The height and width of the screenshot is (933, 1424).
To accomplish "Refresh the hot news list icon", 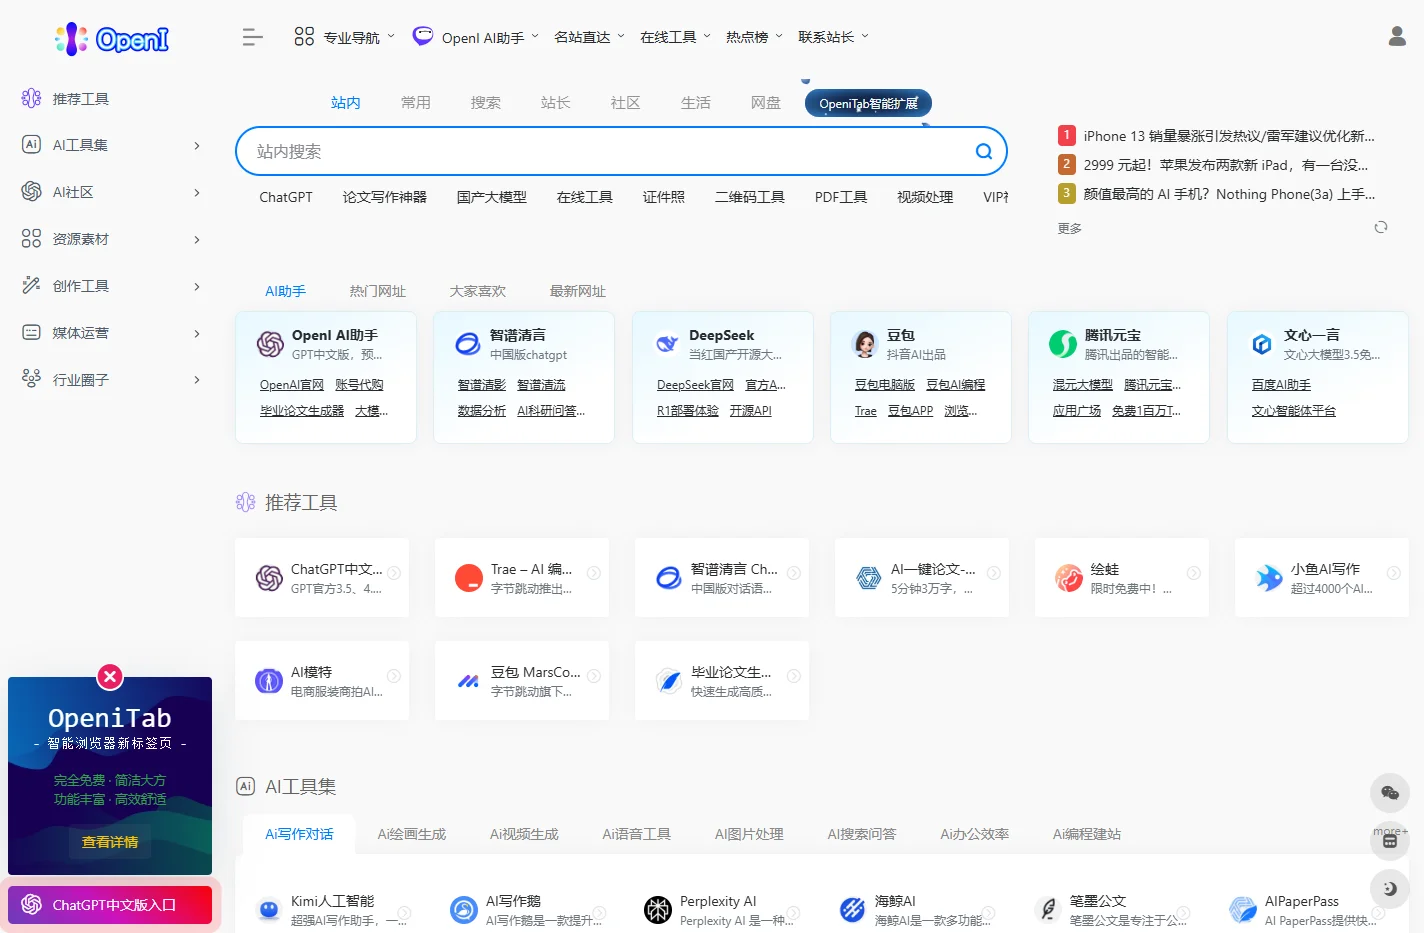I will 1381,227.
